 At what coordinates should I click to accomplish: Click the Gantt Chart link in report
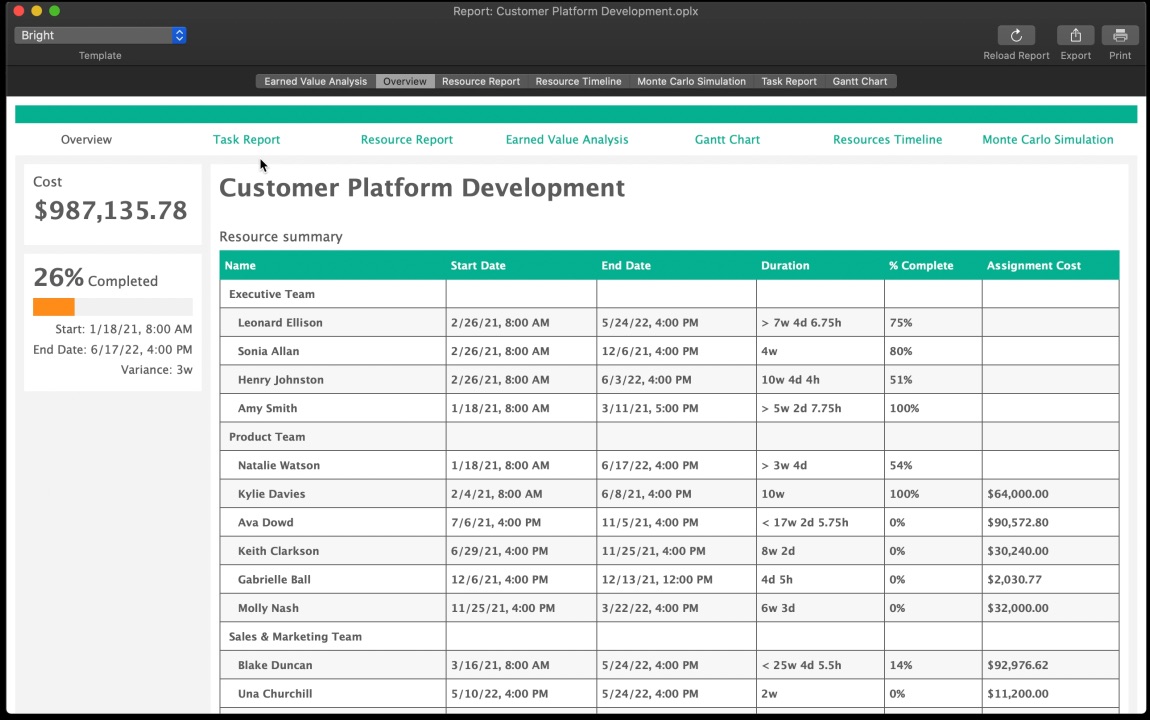[727, 139]
